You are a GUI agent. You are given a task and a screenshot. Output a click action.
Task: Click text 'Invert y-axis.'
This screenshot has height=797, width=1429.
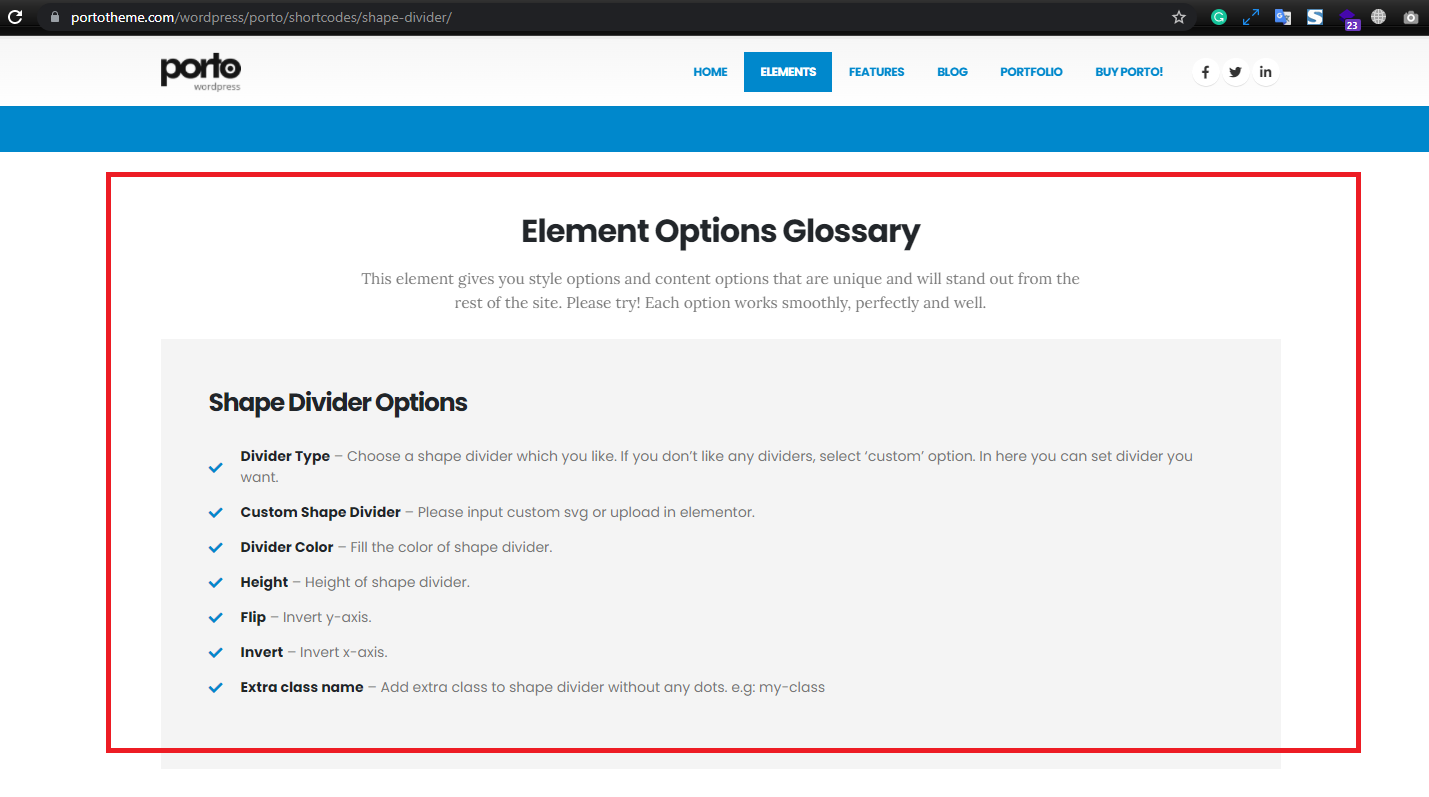pyautogui.click(x=327, y=617)
